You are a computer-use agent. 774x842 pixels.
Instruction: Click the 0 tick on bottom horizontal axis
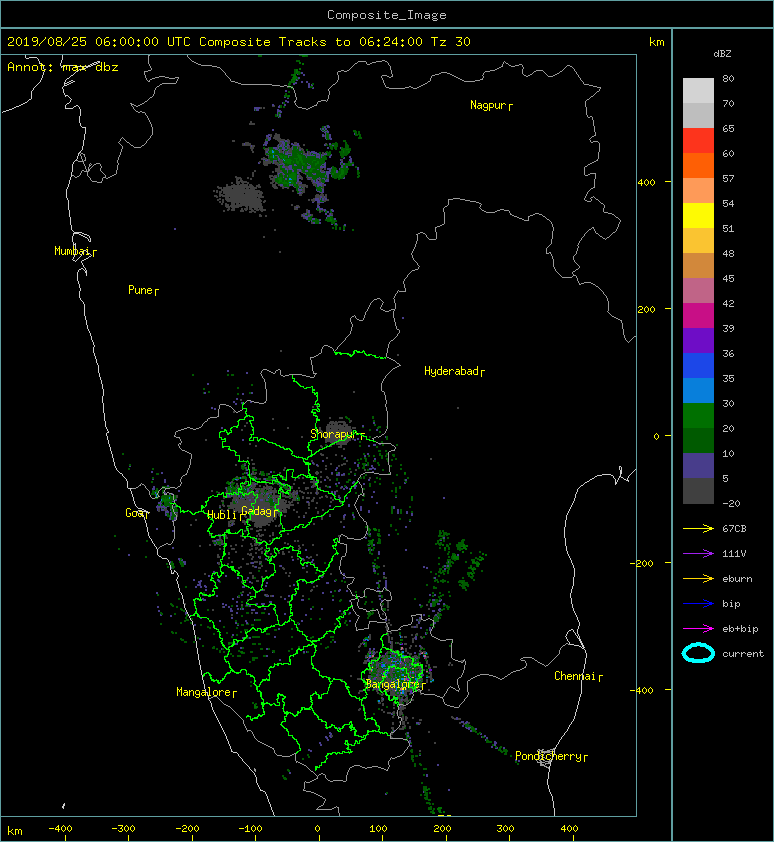tap(317, 829)
